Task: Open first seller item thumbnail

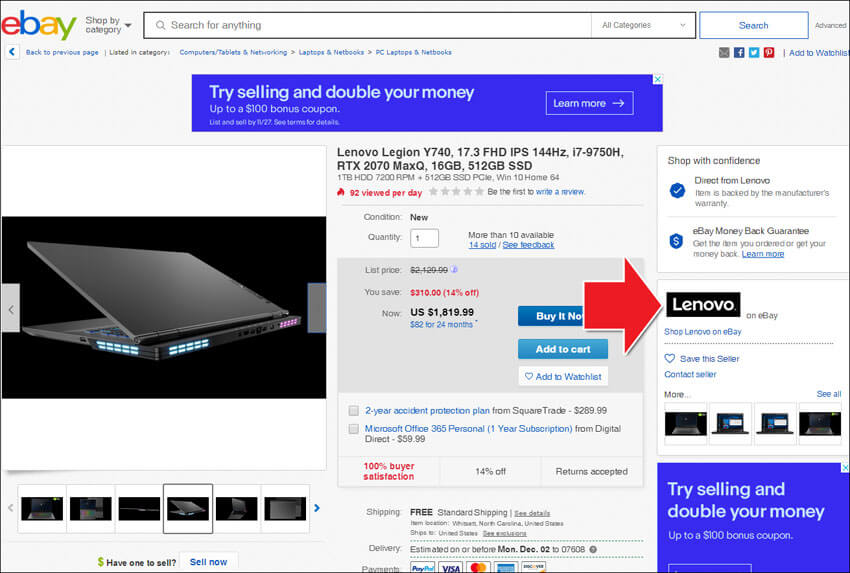Action: pos(686,424)
